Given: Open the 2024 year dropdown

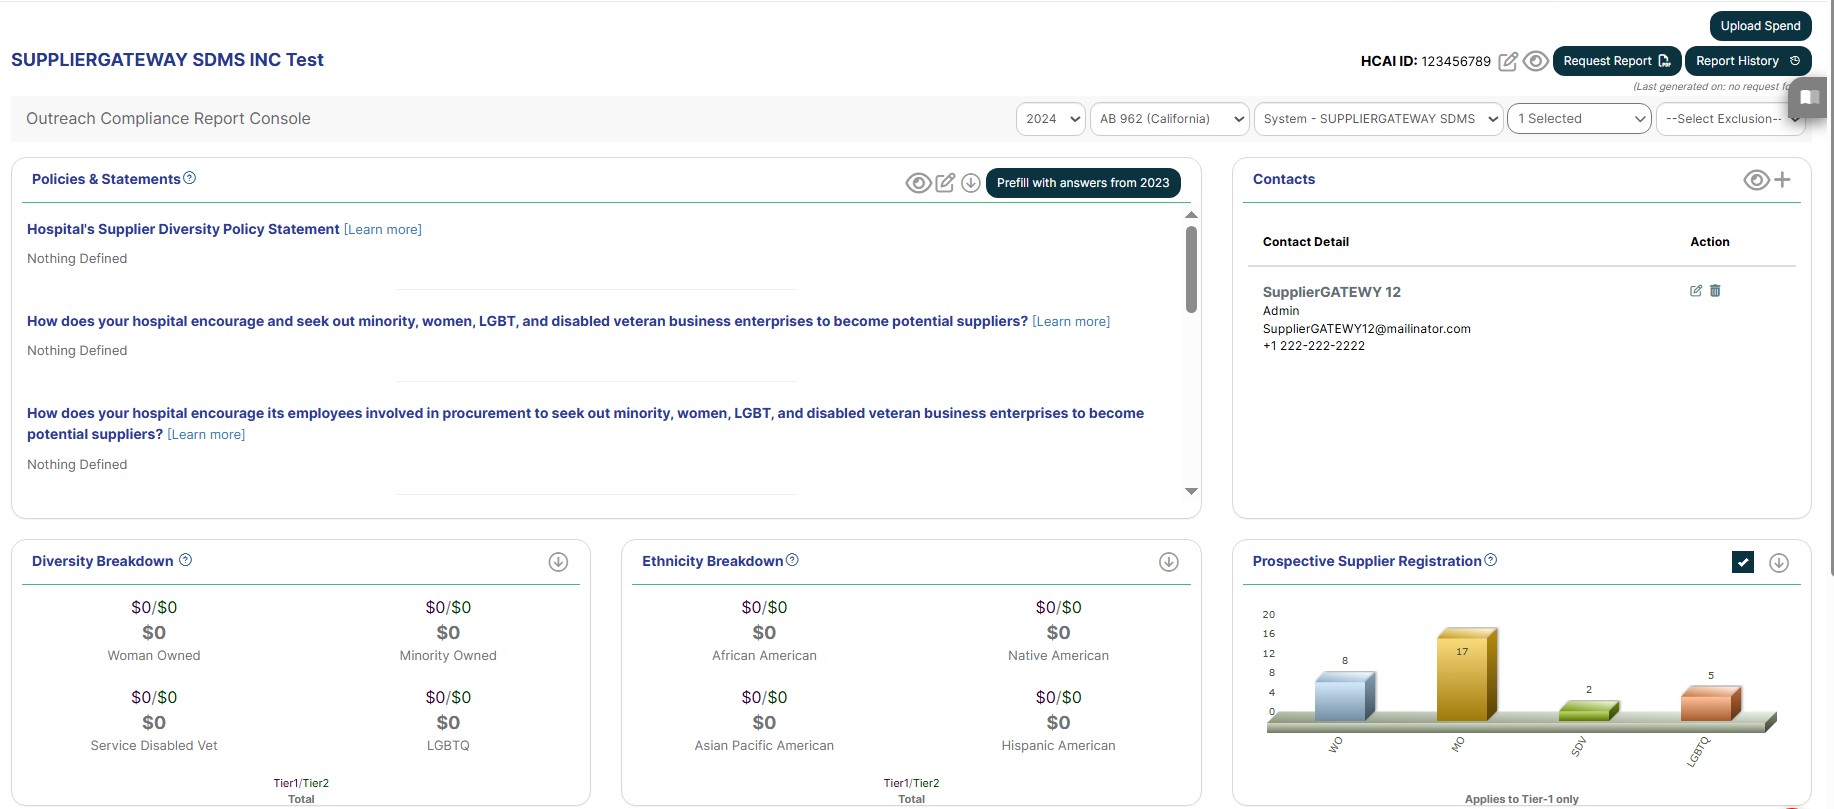Looking at the screenshot, I should (x=1051, y=119).
